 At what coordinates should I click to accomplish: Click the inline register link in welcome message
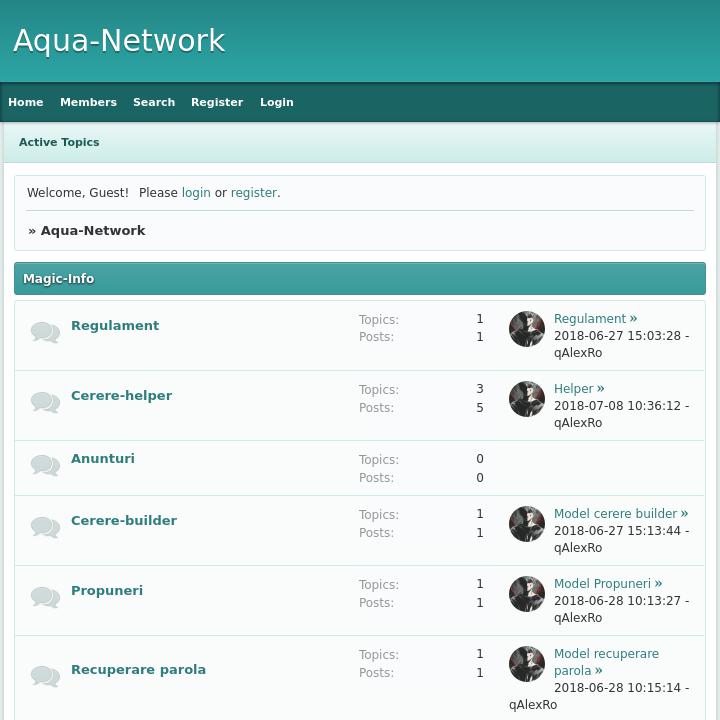click(x=253, y=193)
